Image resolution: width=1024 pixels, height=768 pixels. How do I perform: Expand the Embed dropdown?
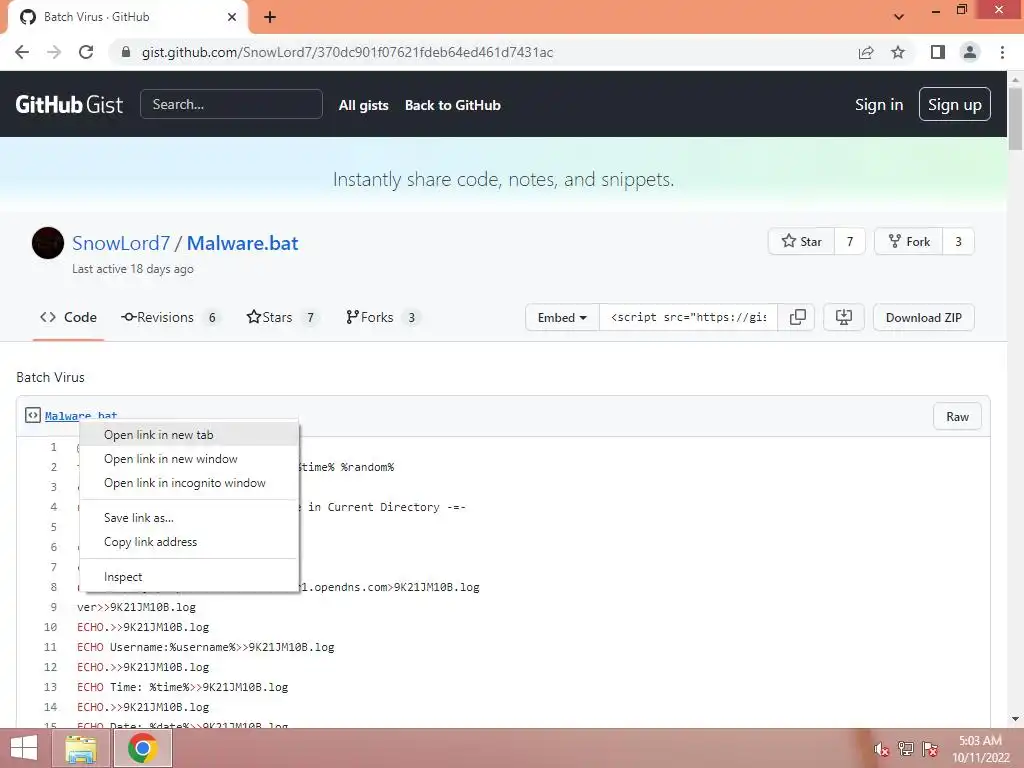[x=562, y=317]
